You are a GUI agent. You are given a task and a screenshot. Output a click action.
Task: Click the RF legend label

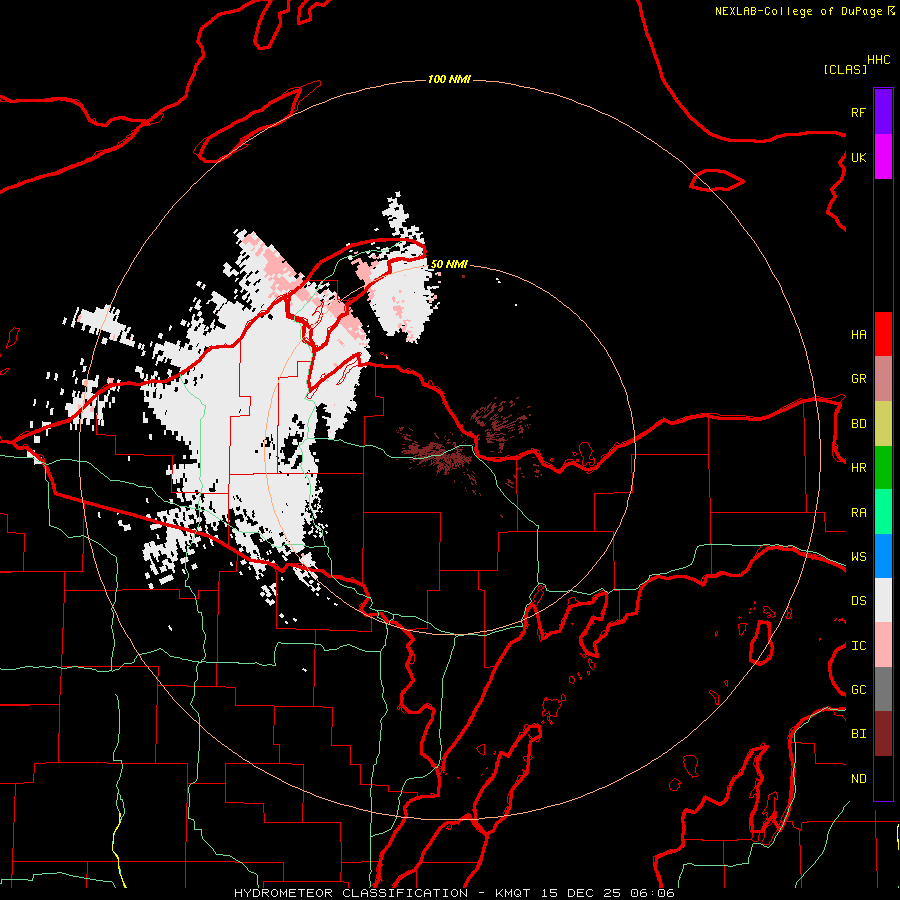[858, 112]
